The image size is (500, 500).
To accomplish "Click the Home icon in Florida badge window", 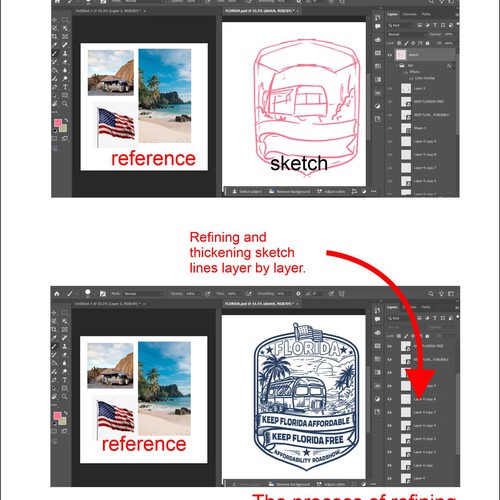I will pyautogui.click(x=57, y=294).
